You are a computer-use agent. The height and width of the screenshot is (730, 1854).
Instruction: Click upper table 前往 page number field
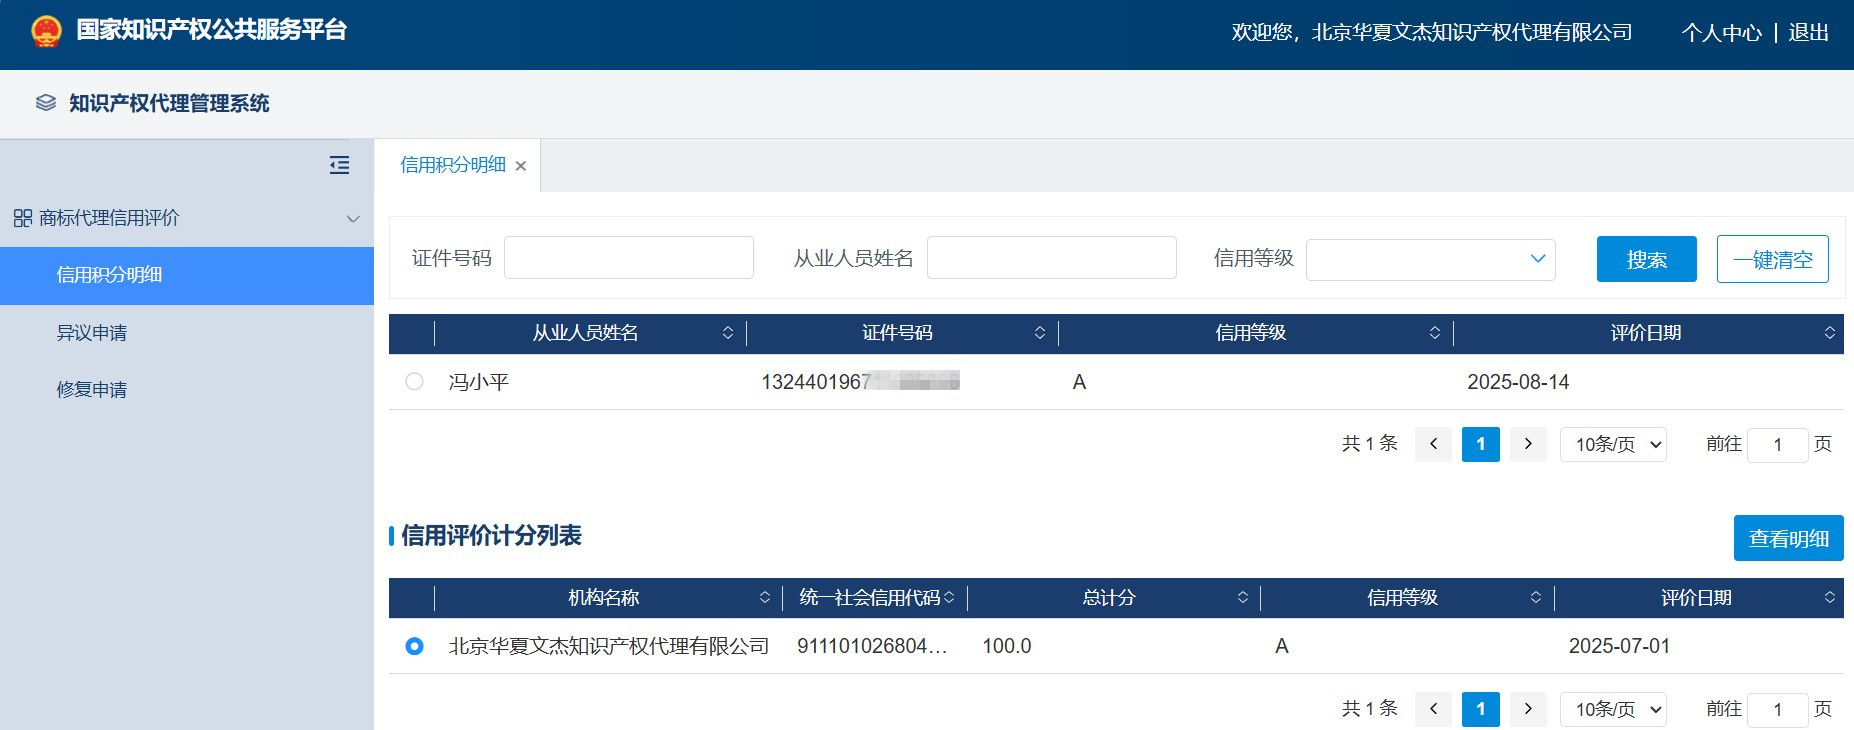tap(1778, 445)
